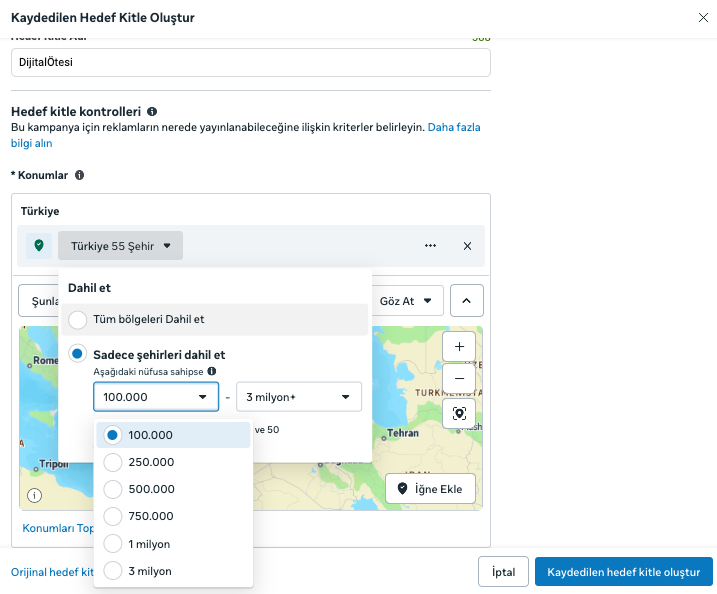Click the map info icon

click(x=35, y=495)
